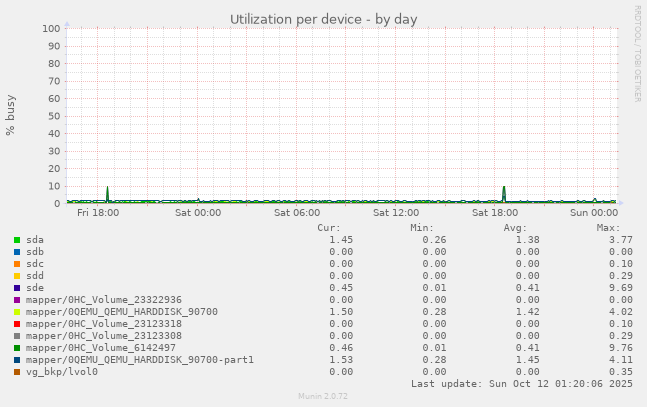
Task: Click the 'Cur:' column header
Action: tap(329, 228)
